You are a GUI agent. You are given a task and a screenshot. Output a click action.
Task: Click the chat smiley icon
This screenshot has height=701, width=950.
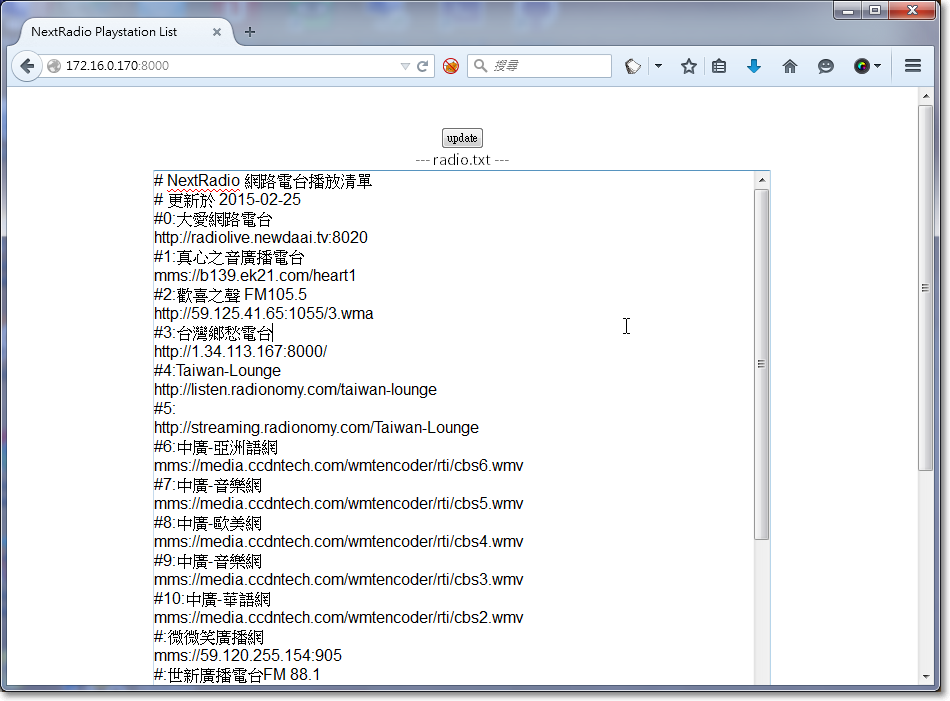[x=825, y=66]
